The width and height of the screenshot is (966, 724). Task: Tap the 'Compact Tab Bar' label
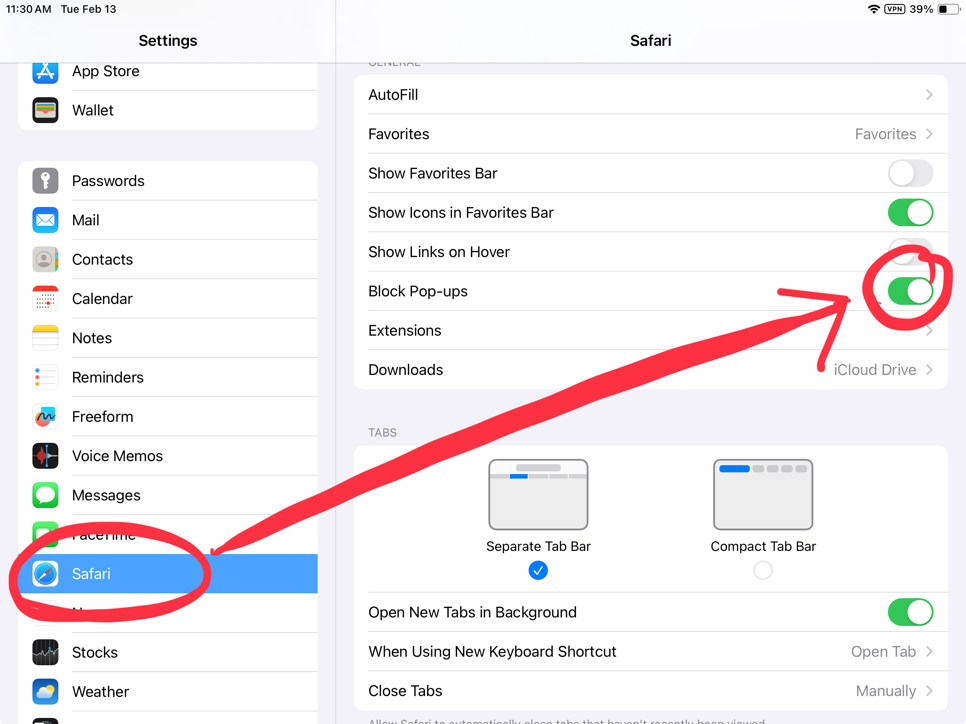tap(763, 547)
